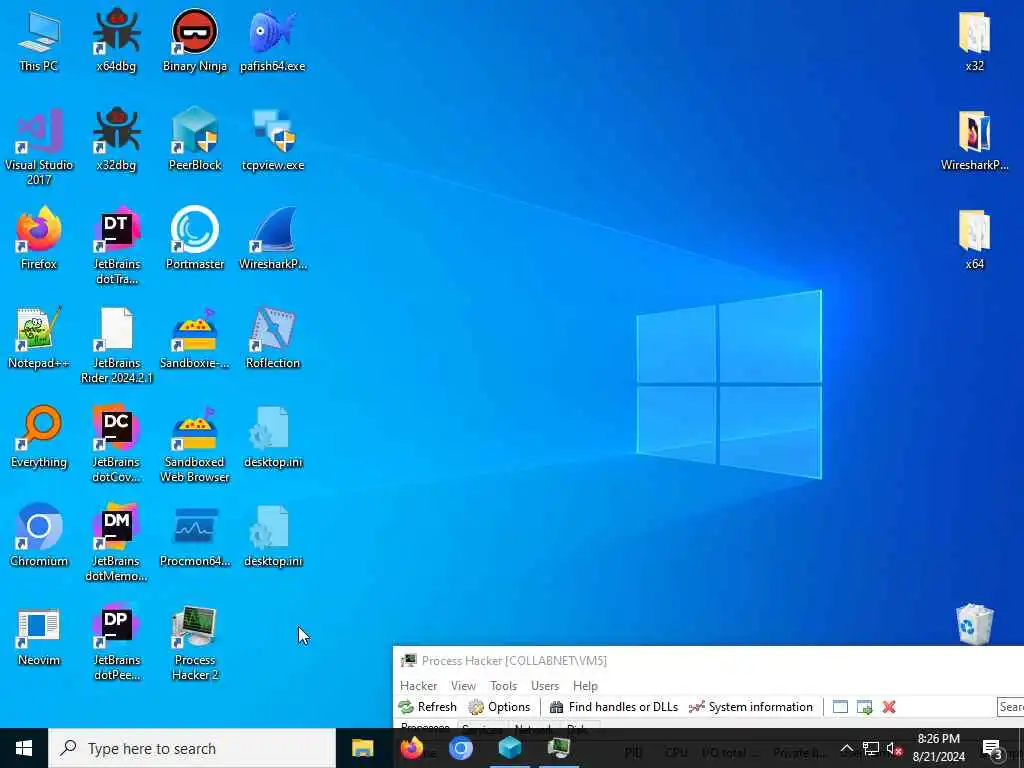
Task: Select the JetBrains Rider 2024.2.1 shortcut
Action: click(x=116, y=345)
